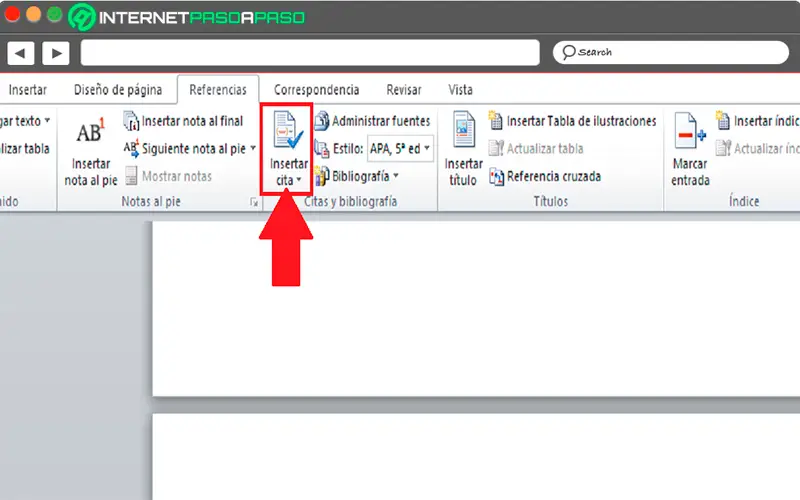The width and height of the screenshot is (800, 500).
Task: Click the greyed Actualizar tabla icon in Títulos
Action: pyautogui.click(x=496, y=148)
